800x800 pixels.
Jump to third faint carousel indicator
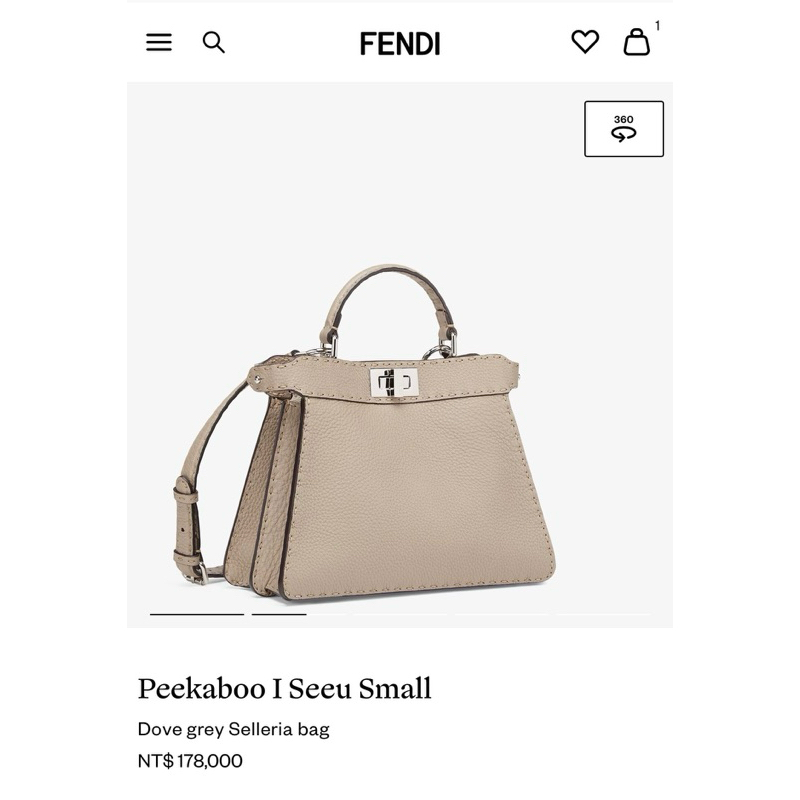click(x=400, y=614)
